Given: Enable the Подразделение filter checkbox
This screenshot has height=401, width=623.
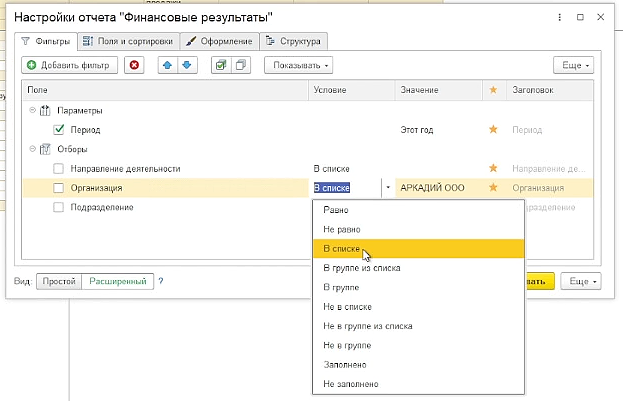Looking at the screenshot, I should click(58, 207).
